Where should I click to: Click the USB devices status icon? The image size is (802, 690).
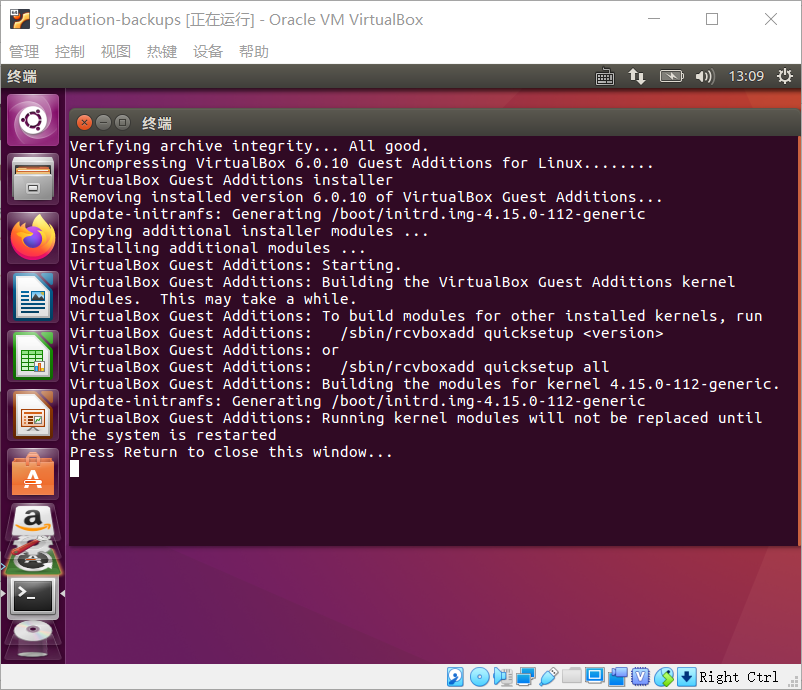coord(549,677)
